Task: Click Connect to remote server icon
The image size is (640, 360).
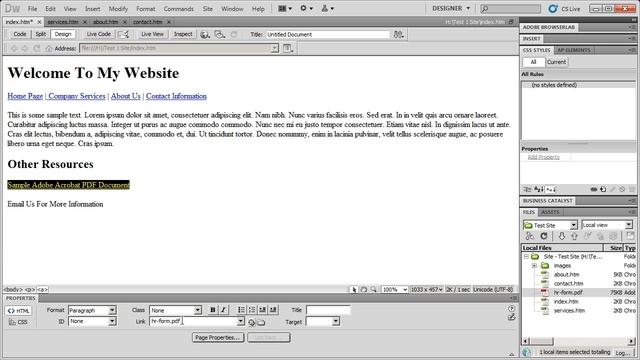Action: coord(530,236)
